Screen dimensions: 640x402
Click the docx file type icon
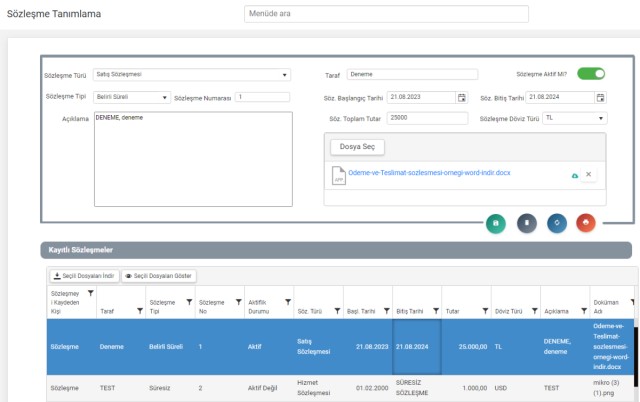click(338, 175)
